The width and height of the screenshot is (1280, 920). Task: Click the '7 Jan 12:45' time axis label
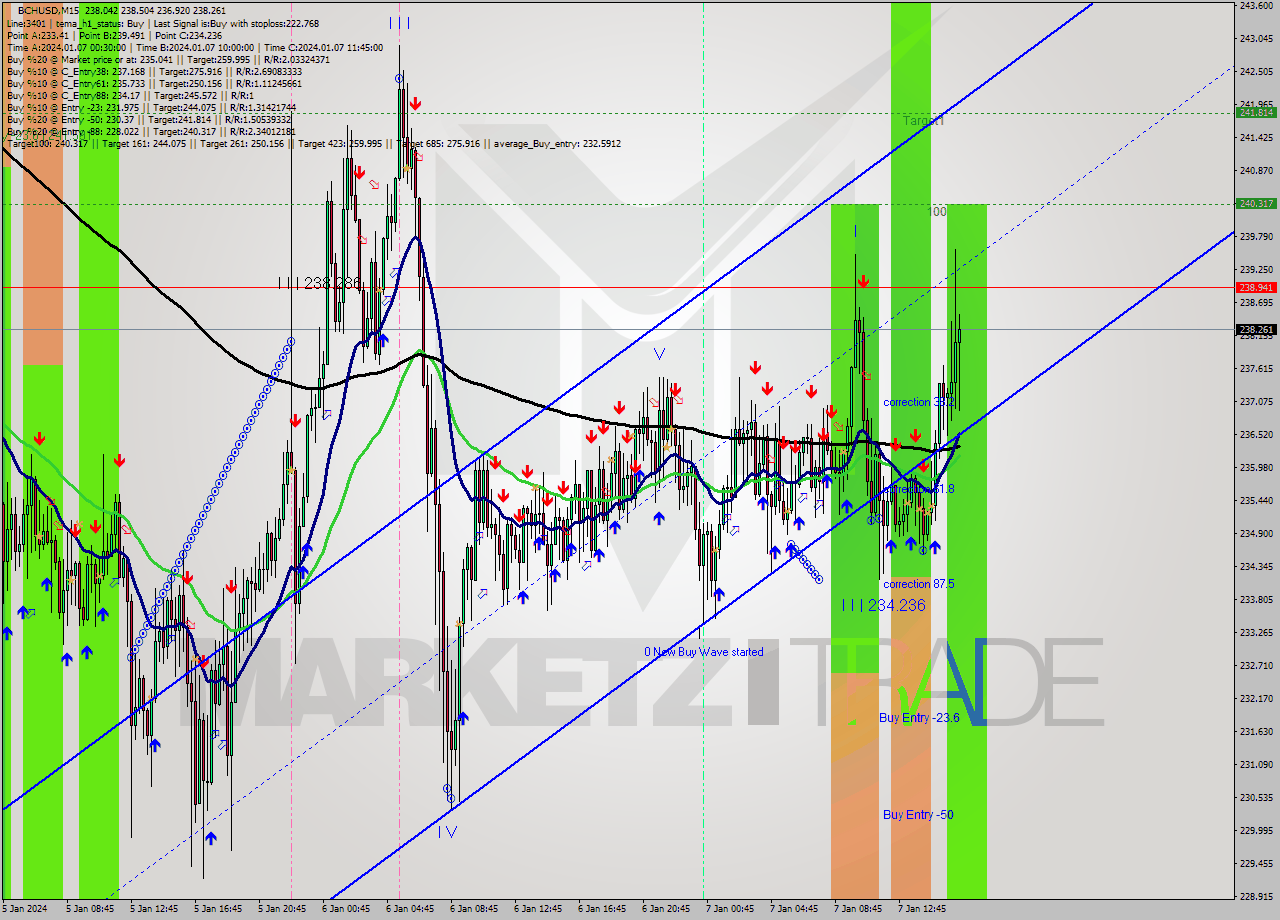[x=921, y=910]
